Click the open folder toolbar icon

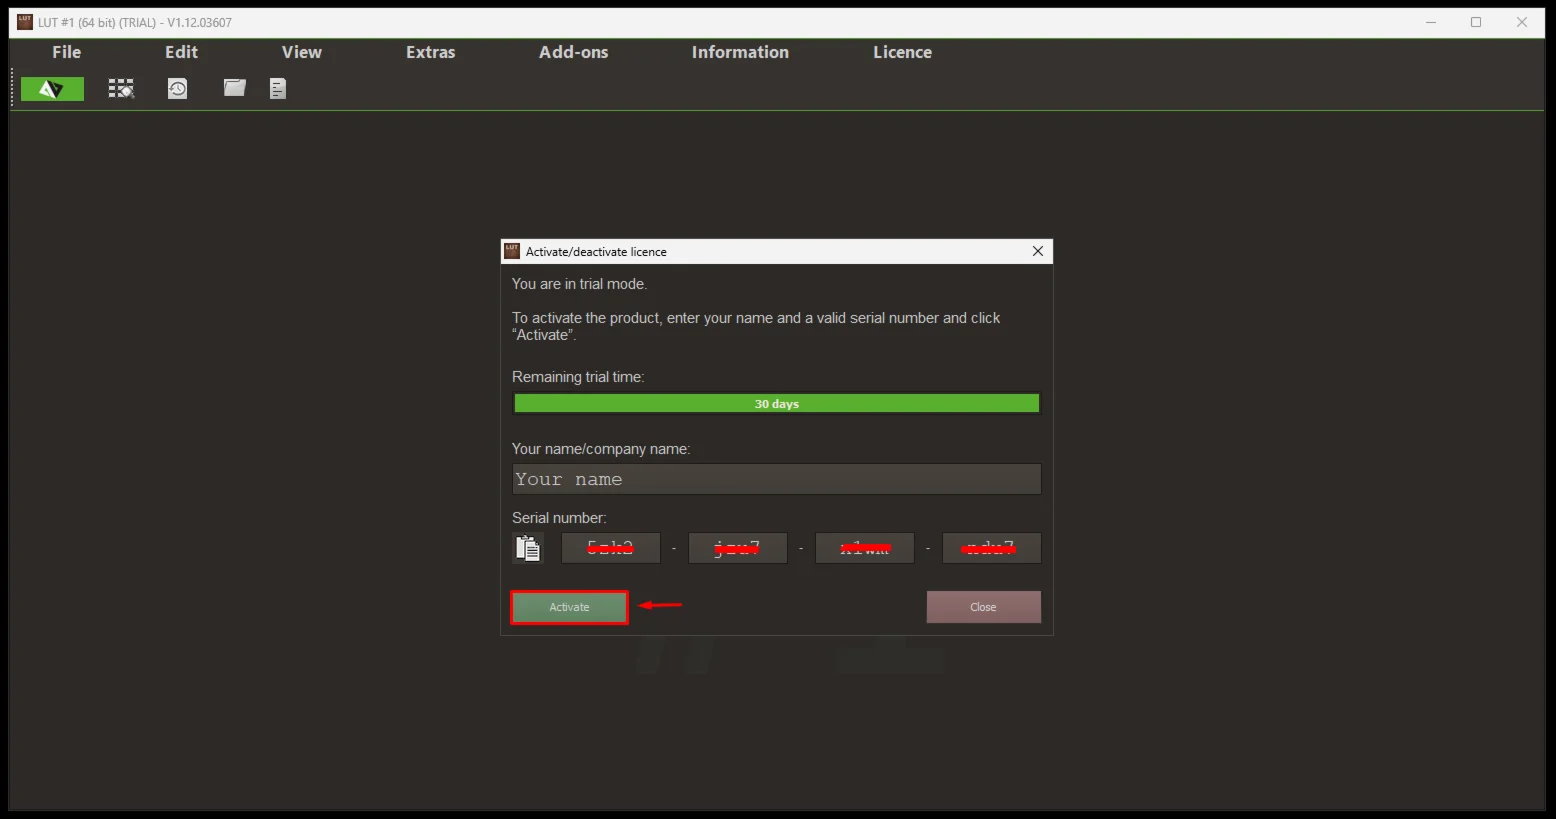coord(234,88)
